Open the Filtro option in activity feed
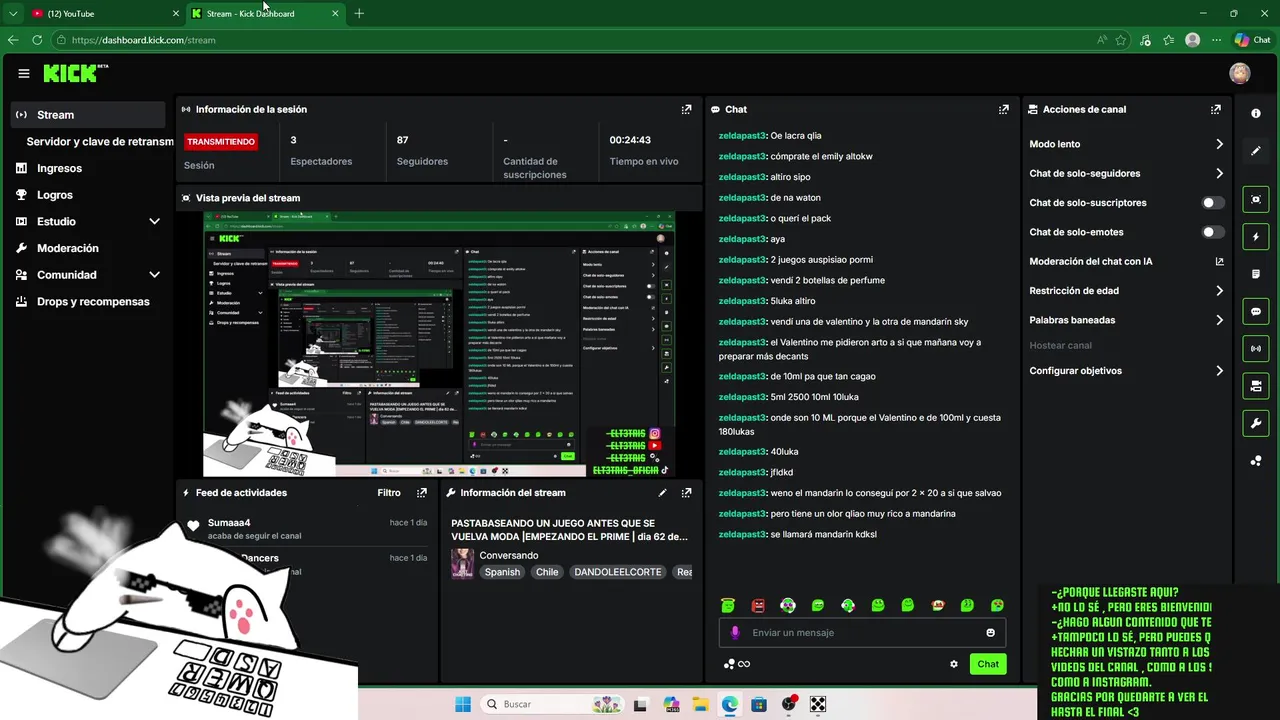 [389, 493]
